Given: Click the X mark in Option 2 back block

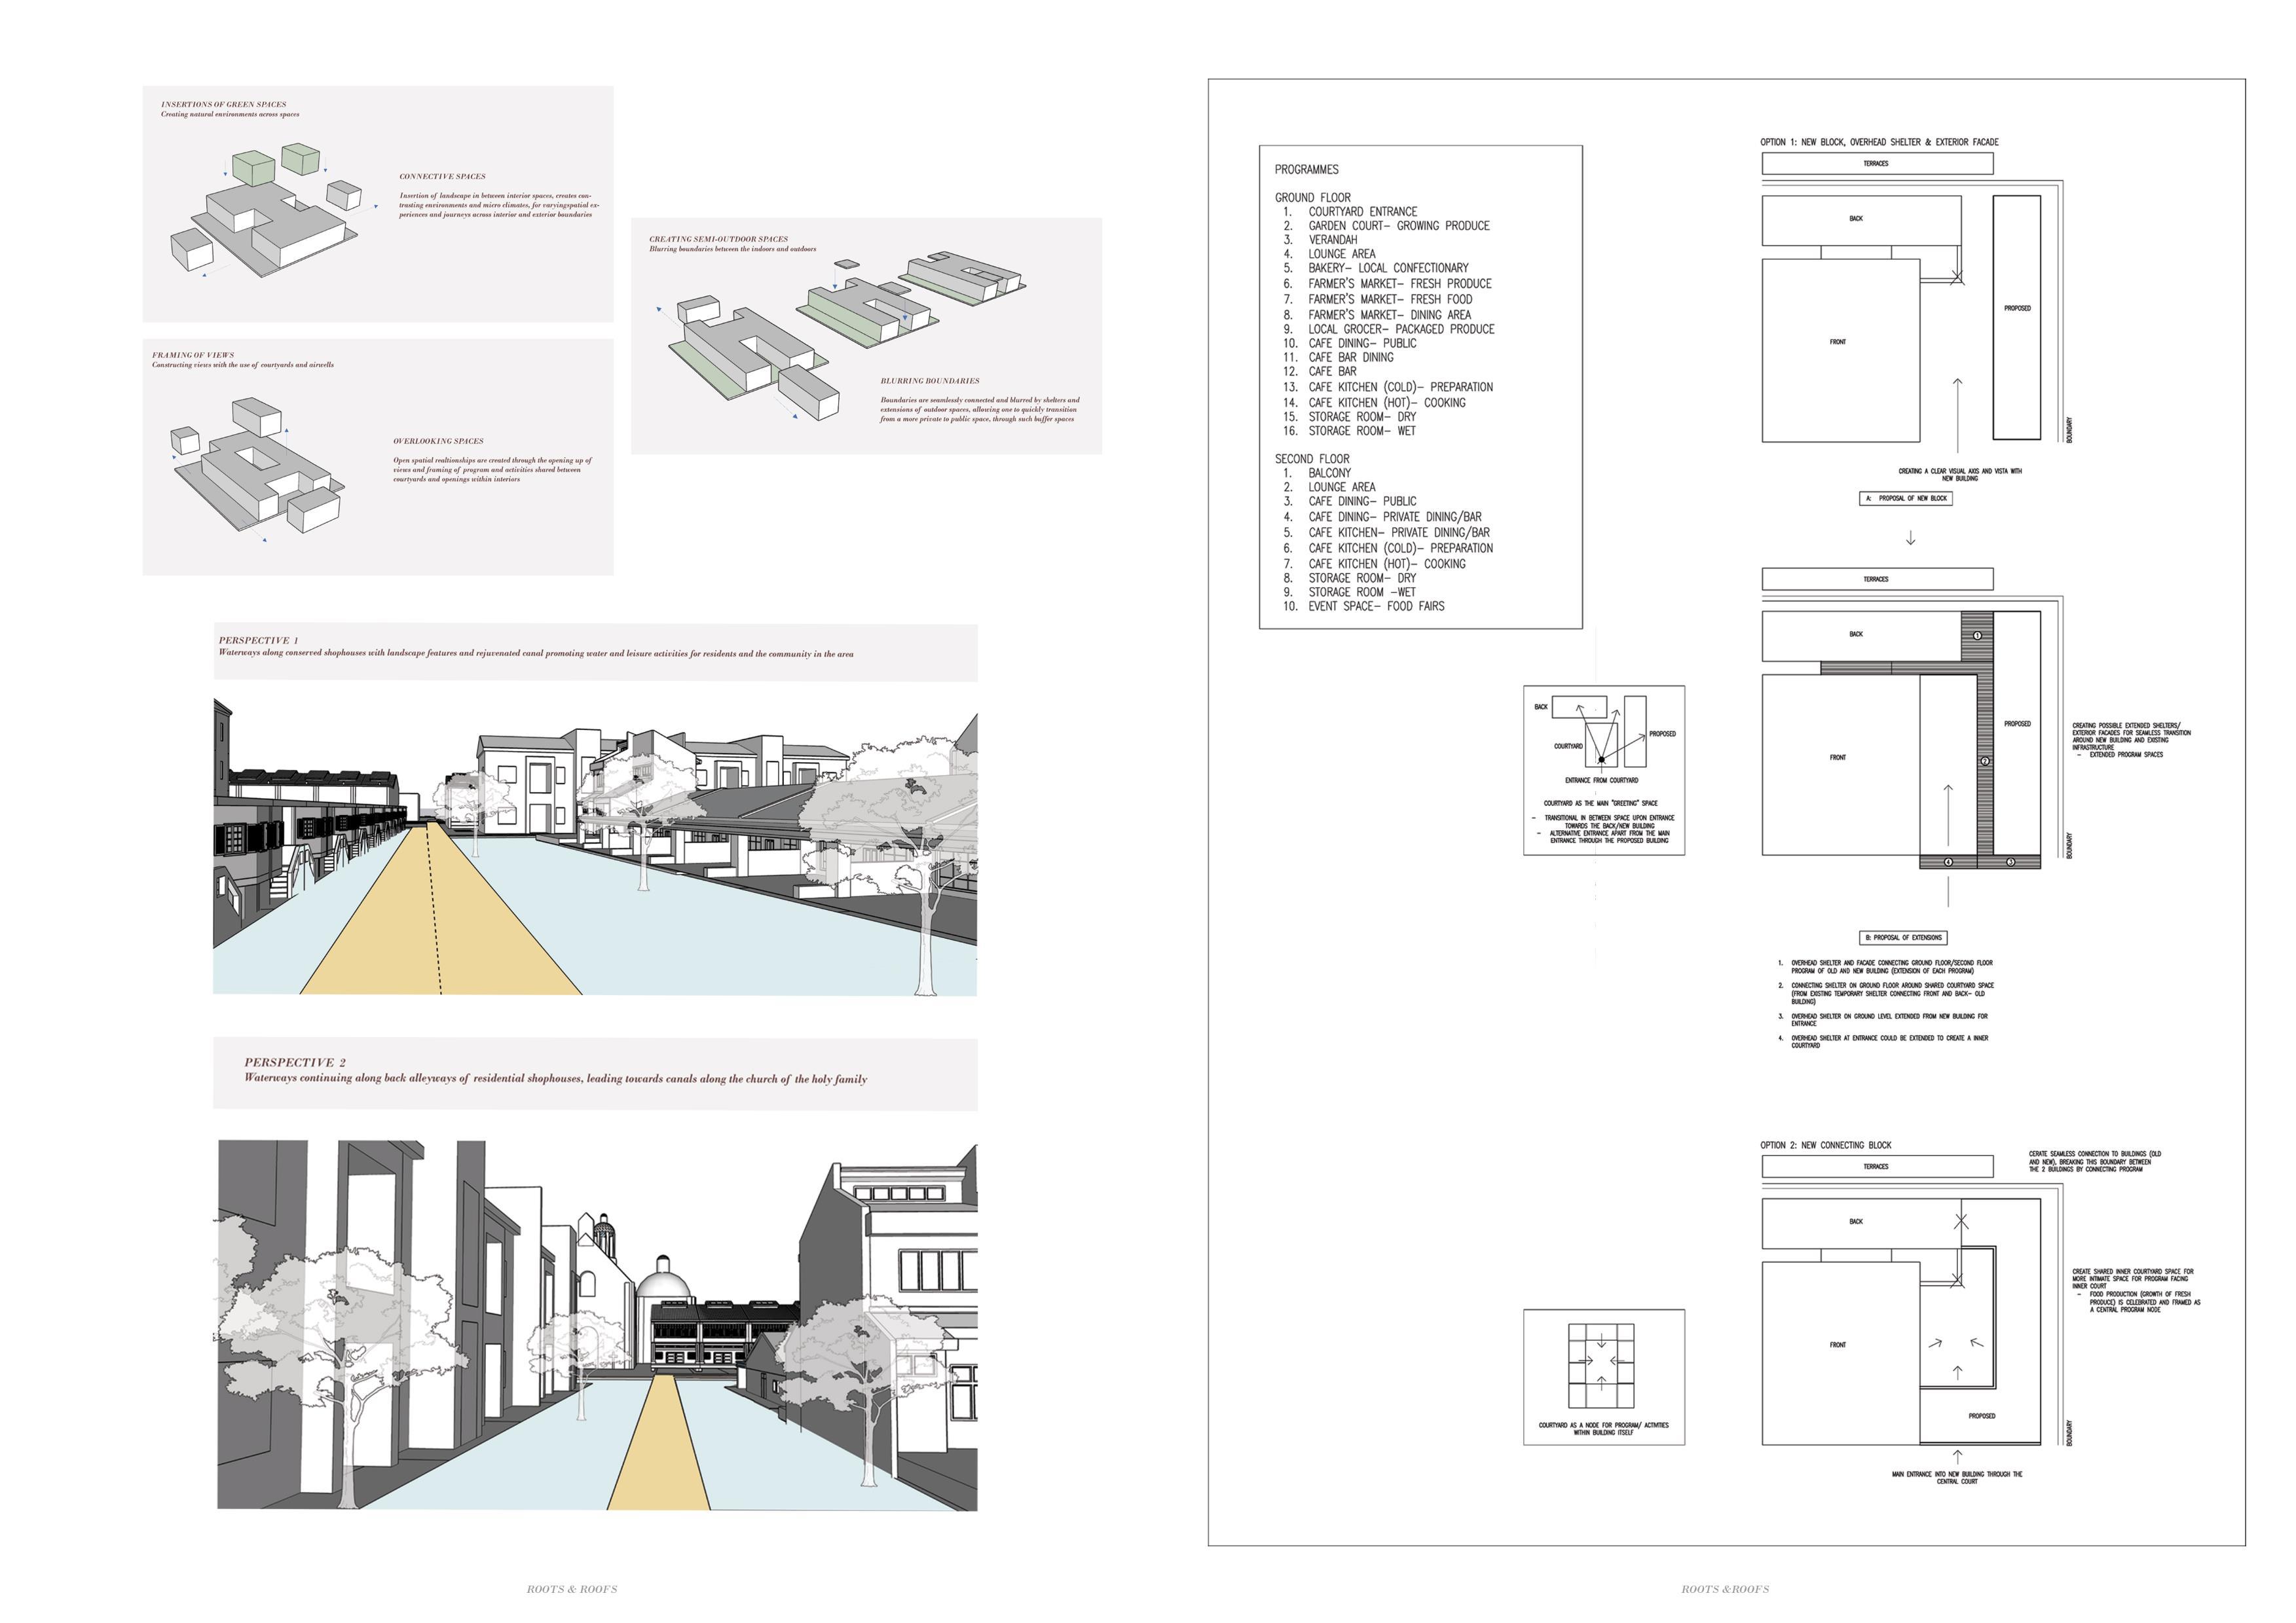Looking at the screenshot, I should click(1961, 1221).
